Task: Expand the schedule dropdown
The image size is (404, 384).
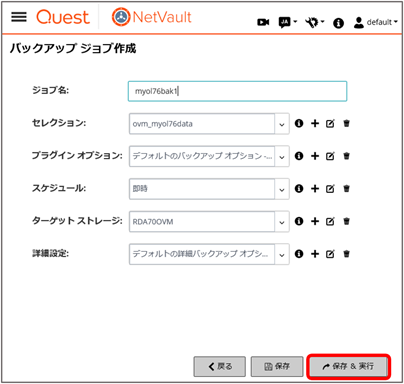Action: 282,189
